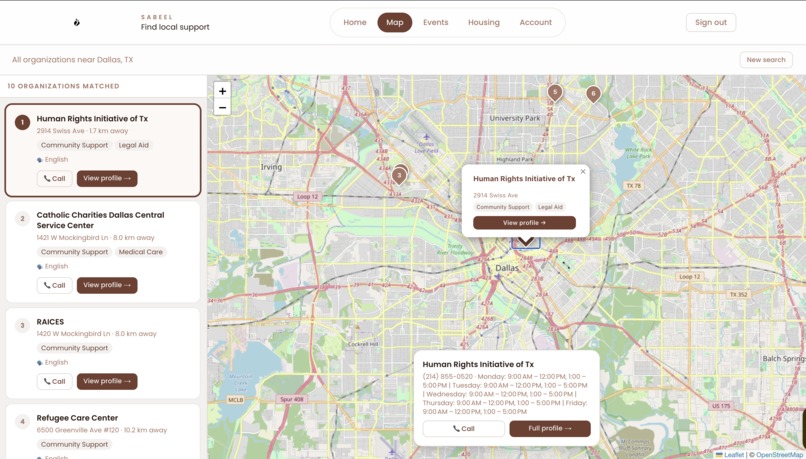Click View profile in the map popup
Image resolution: width=806 pixels, height=459 pixels.
(524, 223)
